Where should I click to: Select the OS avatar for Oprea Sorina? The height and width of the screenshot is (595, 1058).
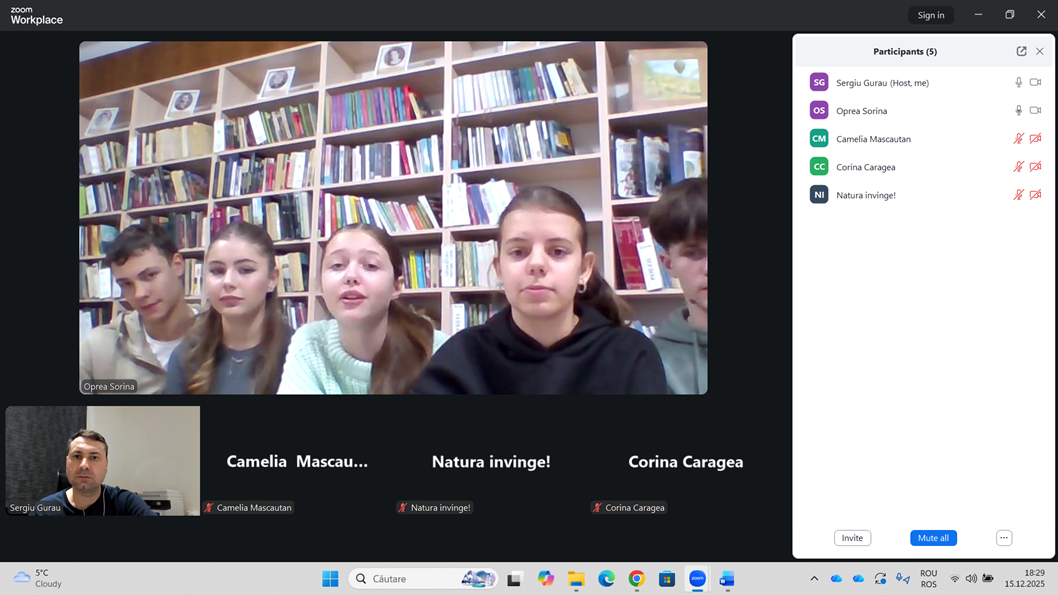coord(819,111)
